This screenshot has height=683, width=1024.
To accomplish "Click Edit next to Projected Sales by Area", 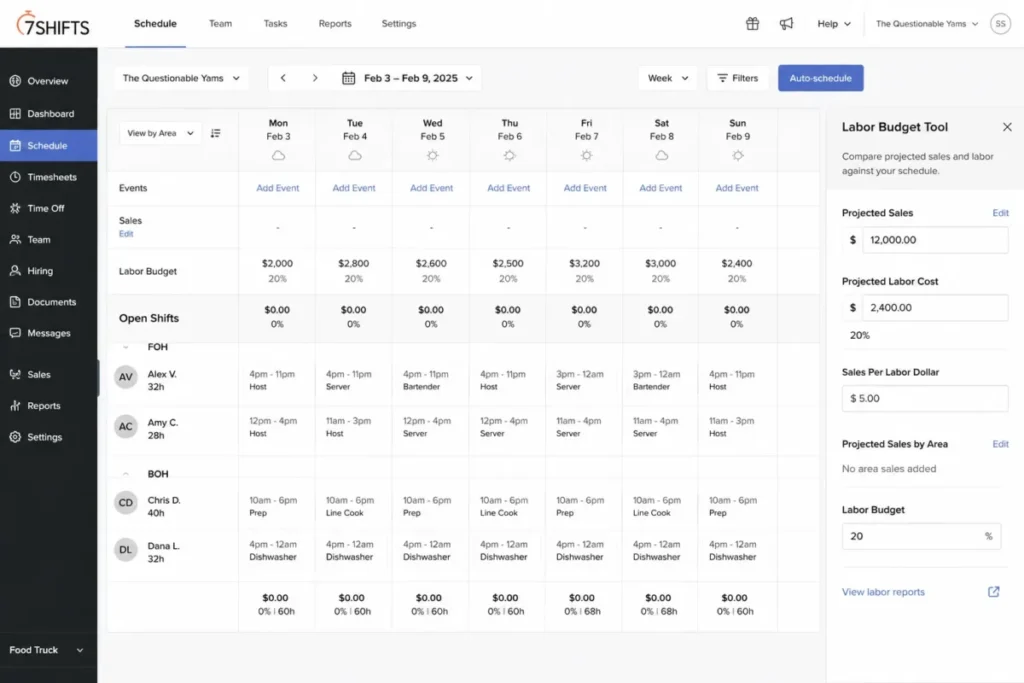I will point(1000,444).
